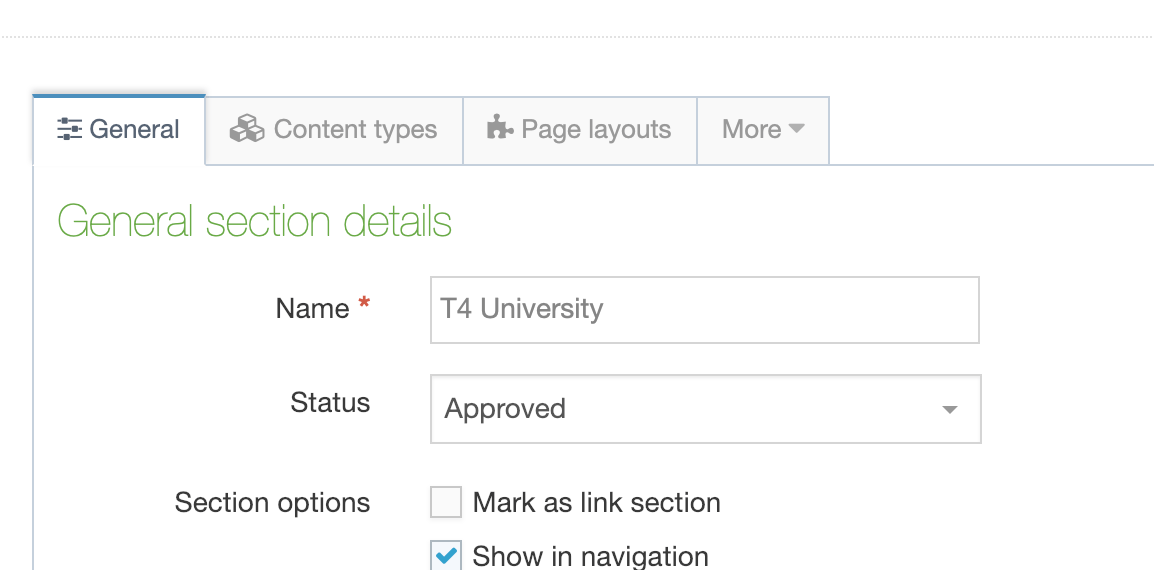
Task: Click the General section details heading
Action: [x=255, y=221]
